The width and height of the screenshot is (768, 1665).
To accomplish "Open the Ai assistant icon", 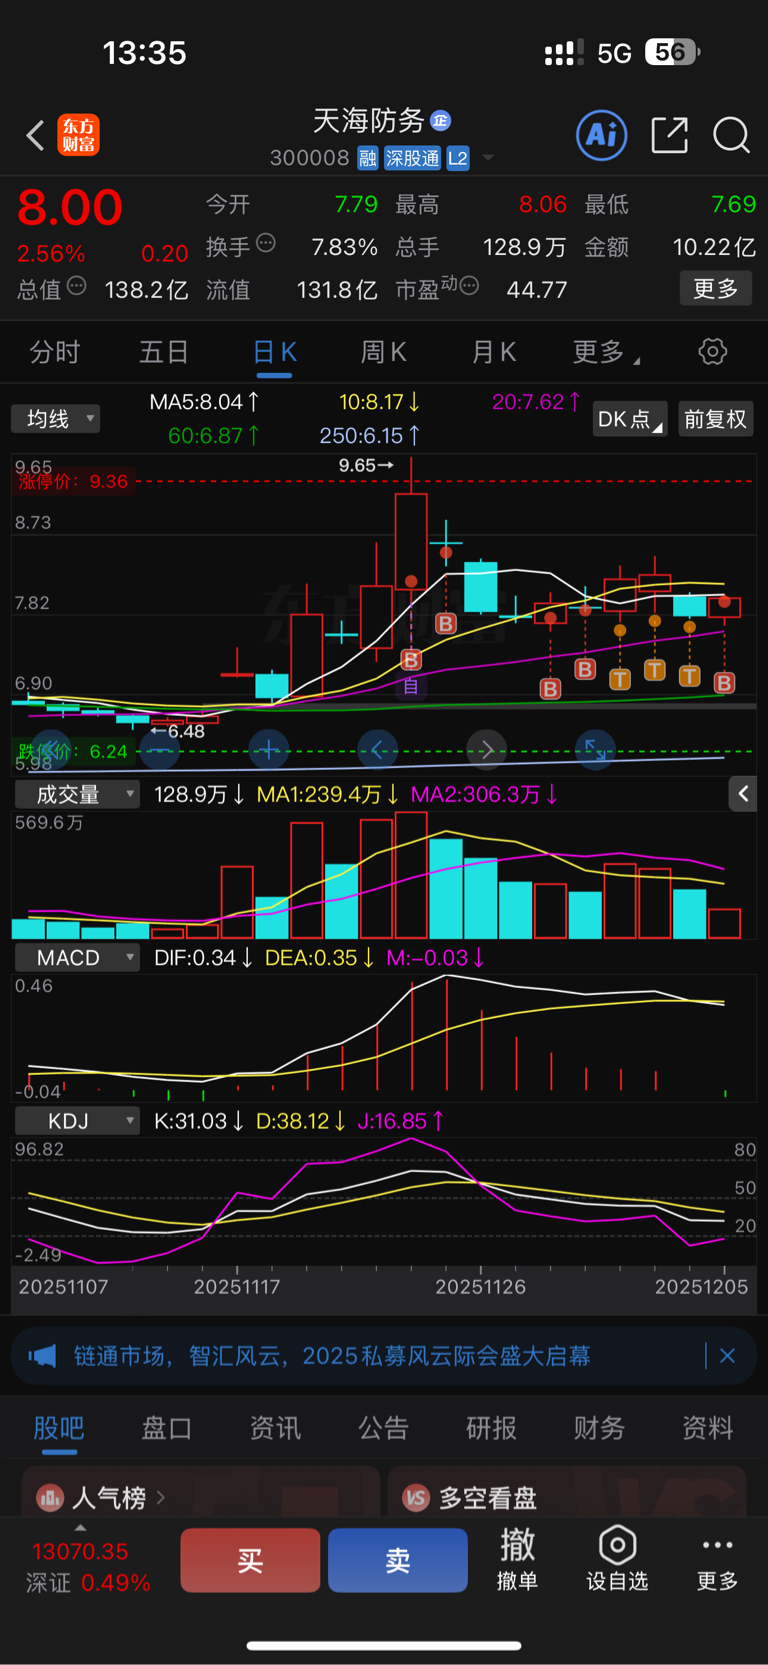I will pos(602,135).
